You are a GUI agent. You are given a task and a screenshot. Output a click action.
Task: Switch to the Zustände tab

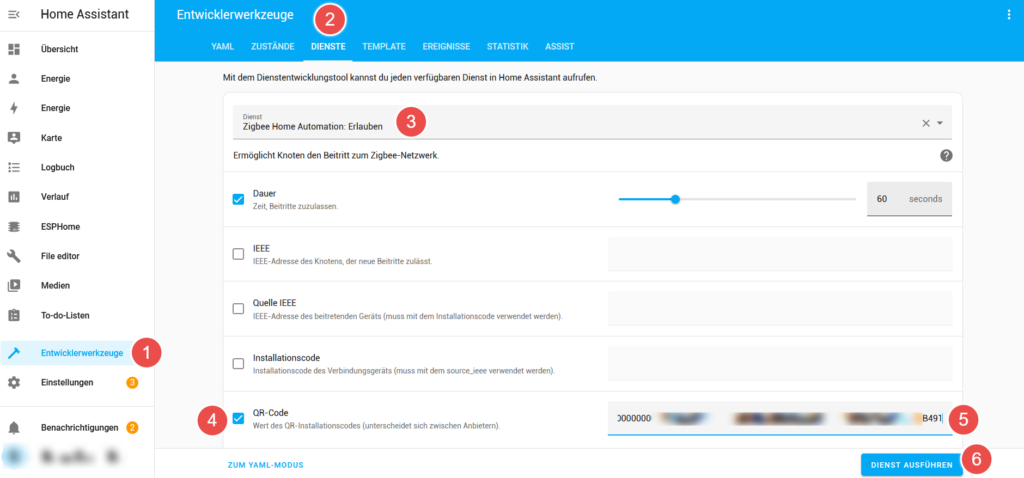pyautogui.click(x=272, y=46)
